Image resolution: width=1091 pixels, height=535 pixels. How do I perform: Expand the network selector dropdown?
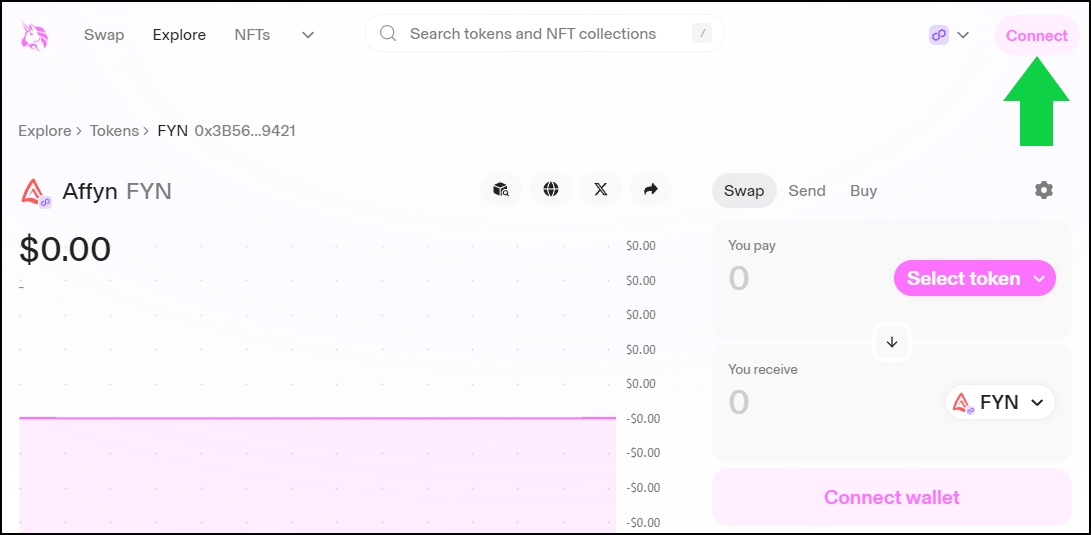click(949, 35)
